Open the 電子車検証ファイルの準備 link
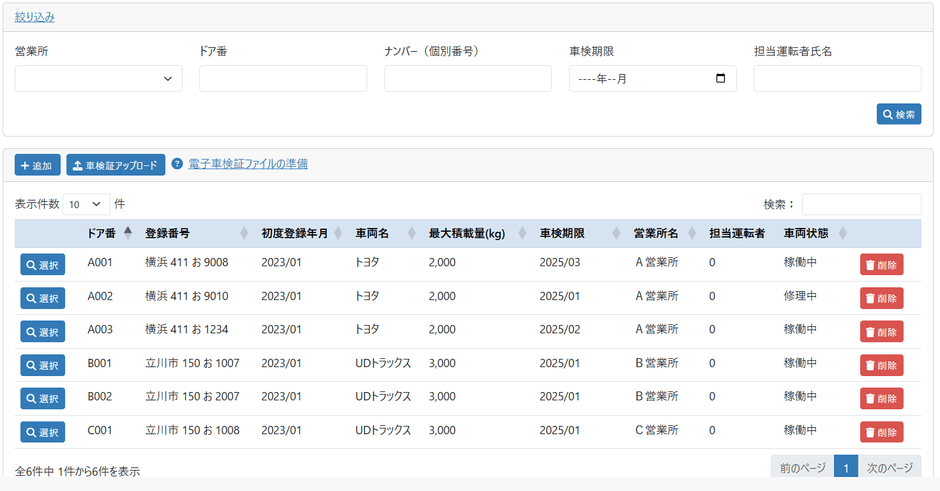 tap(248, 164)
